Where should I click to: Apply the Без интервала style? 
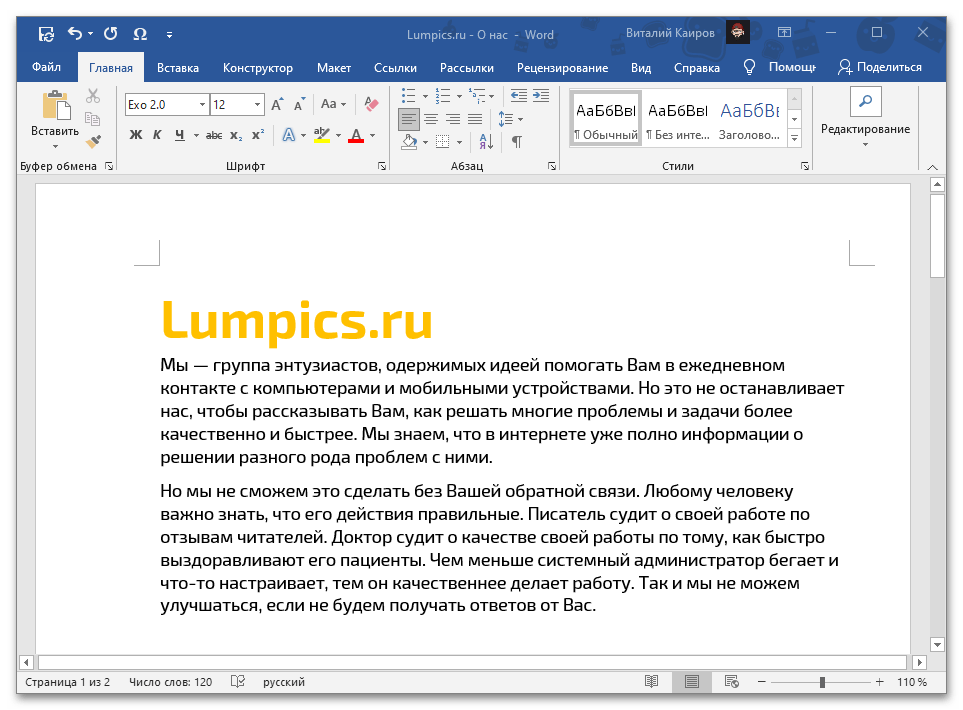tap(678, 119)
